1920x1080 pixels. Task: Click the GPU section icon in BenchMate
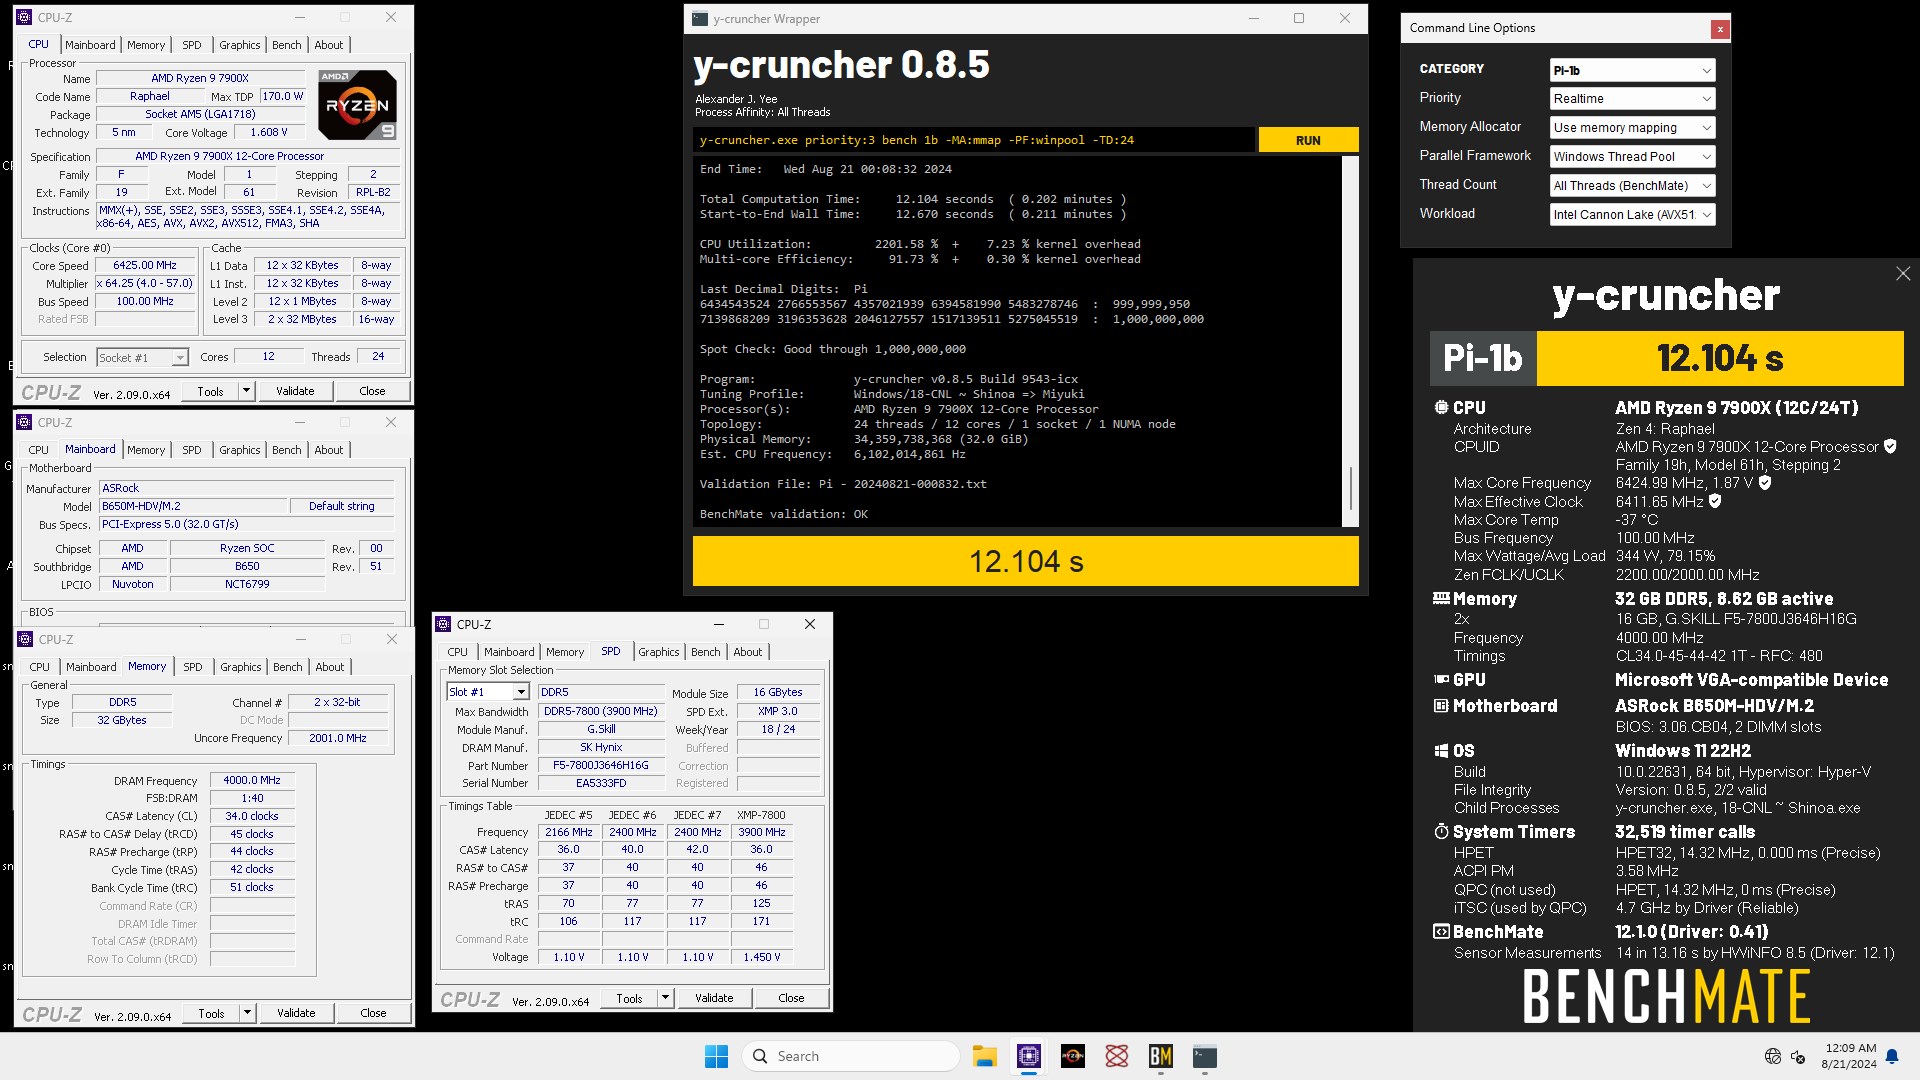tap(1441, 679)
